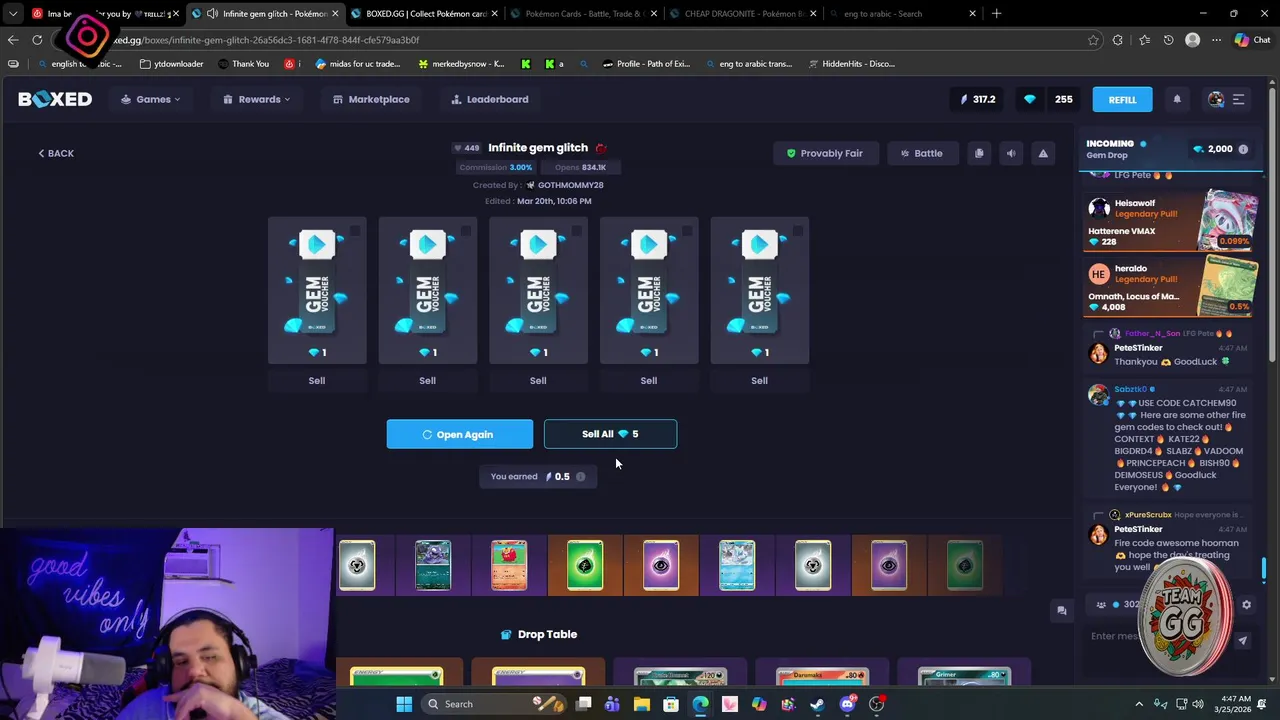
Task: Sell the fifth Gem Voucher
Action: pyautogui.click(x=759, y=380)
